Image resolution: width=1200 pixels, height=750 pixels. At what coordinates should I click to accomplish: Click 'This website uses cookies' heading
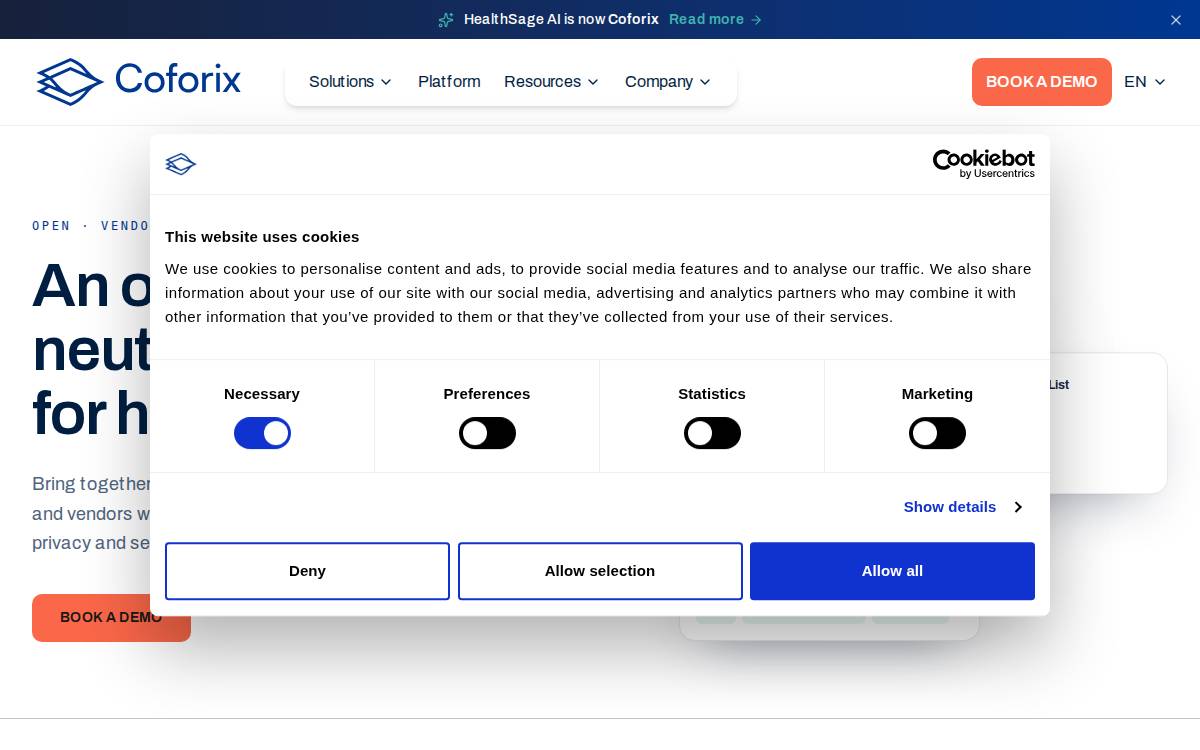[x=262, y=237]
